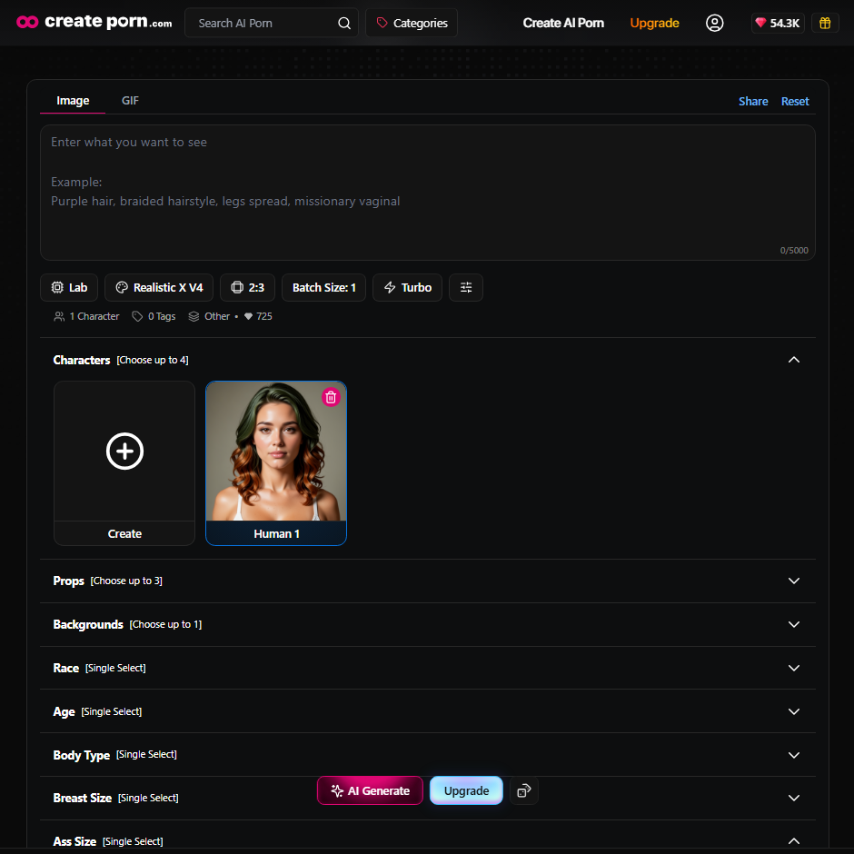
Task: Click the search magnifier icon
Action: point(344,23)
